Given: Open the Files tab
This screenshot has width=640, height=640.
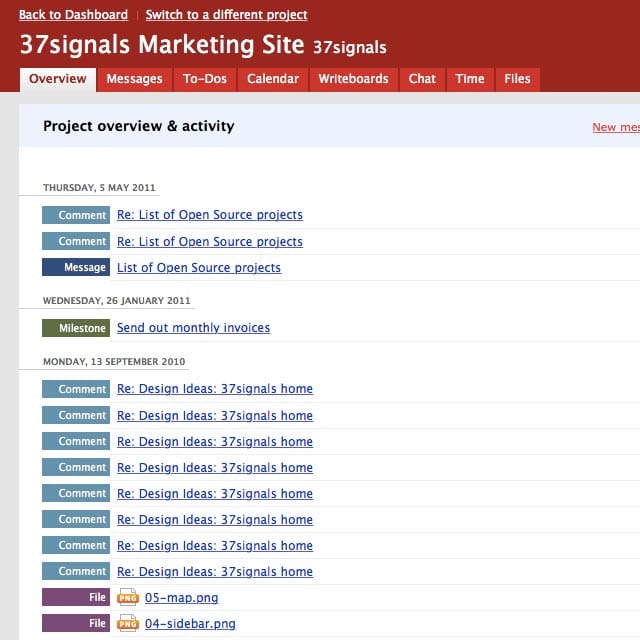Looking at the screenshot, I should [517, 79].
